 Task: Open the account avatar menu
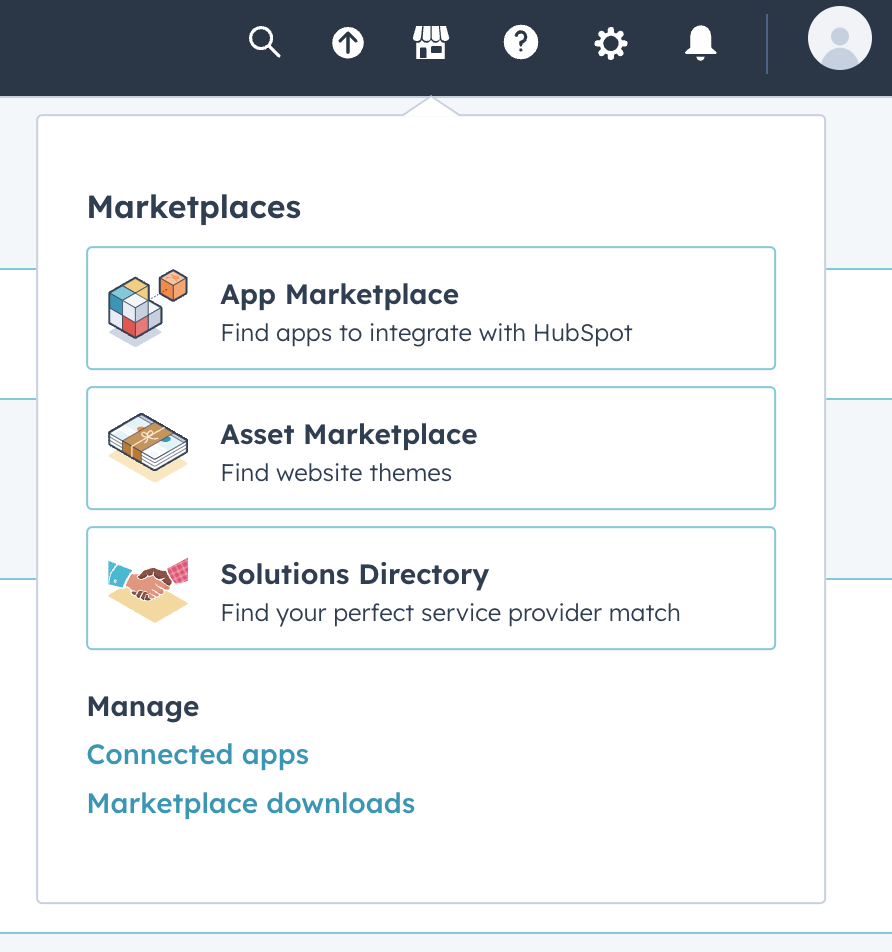pyautogui.click(x=840, y=39)
